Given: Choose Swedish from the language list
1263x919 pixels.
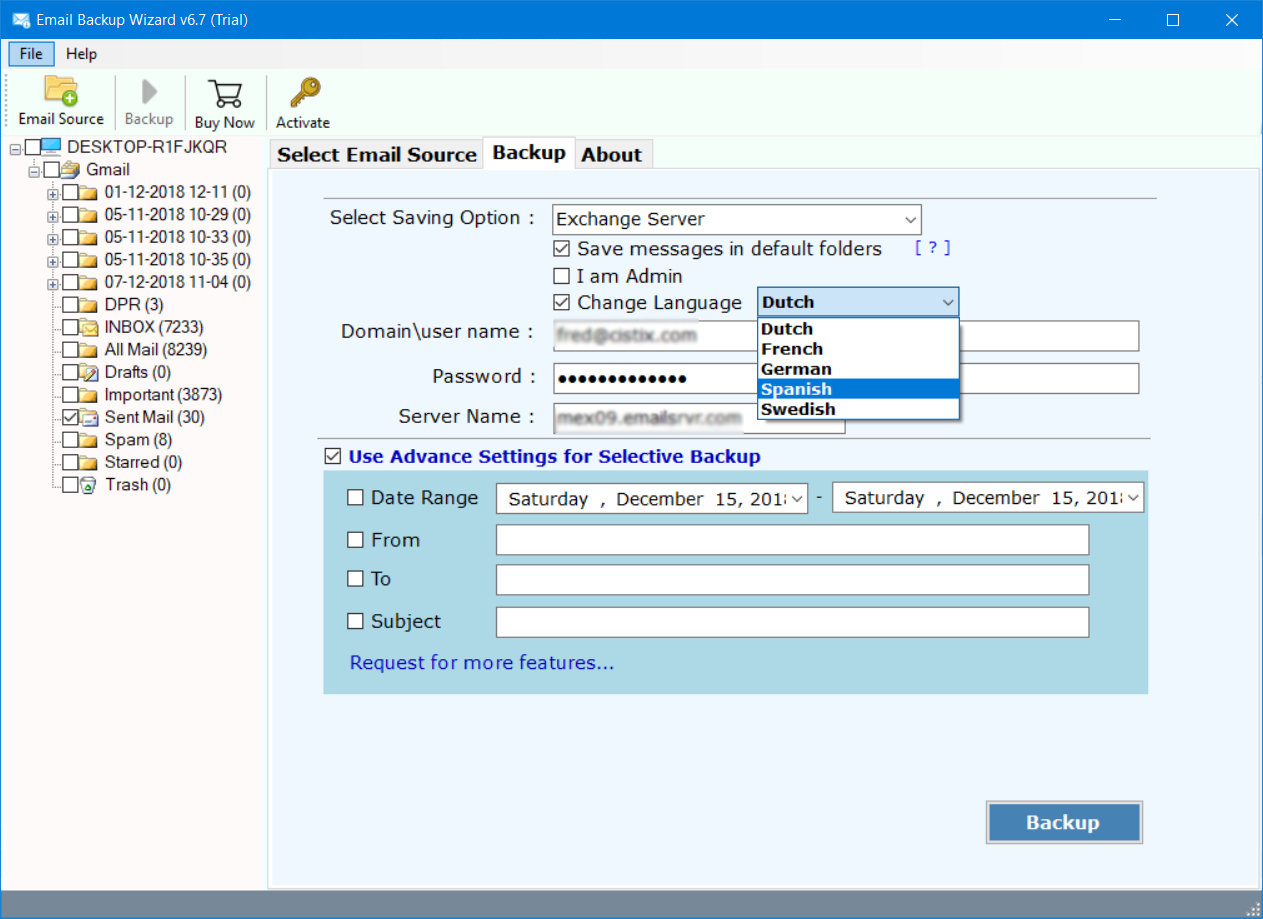Looking at the screenshot, I should click(x=858, y=409).
